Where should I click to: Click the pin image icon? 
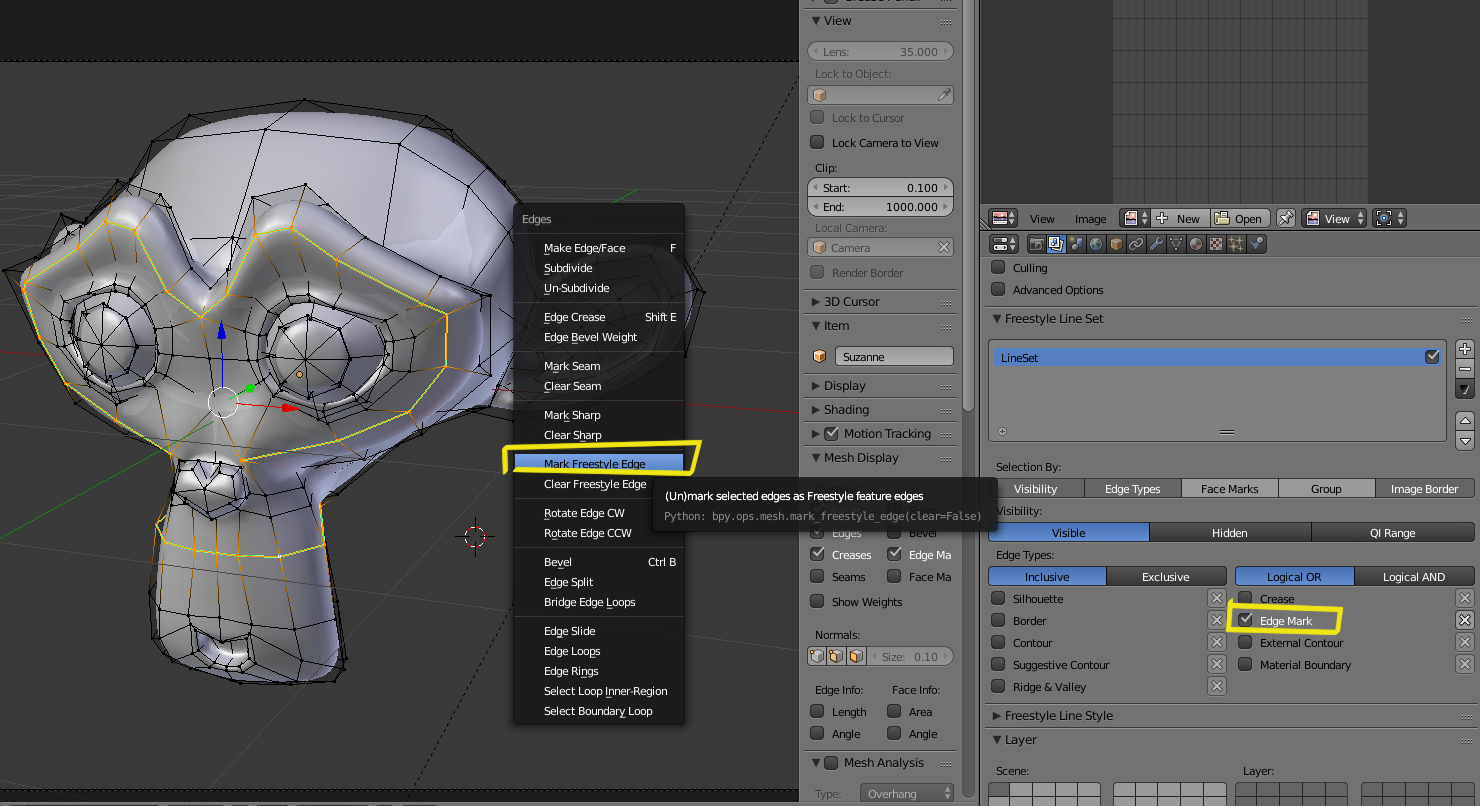(x=1286, y=219)
